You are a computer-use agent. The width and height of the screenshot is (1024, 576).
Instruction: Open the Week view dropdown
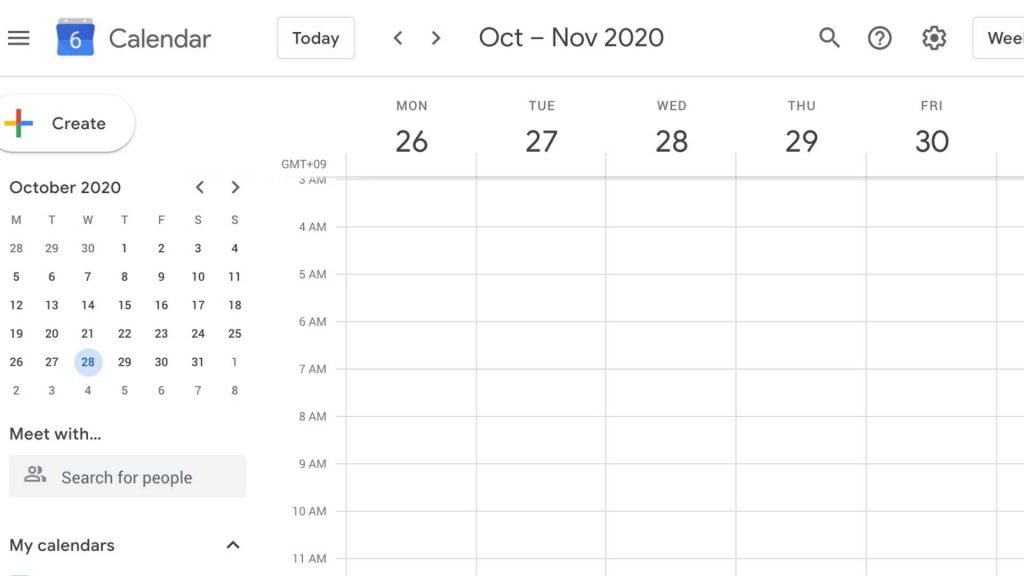[x=998, y=38]
